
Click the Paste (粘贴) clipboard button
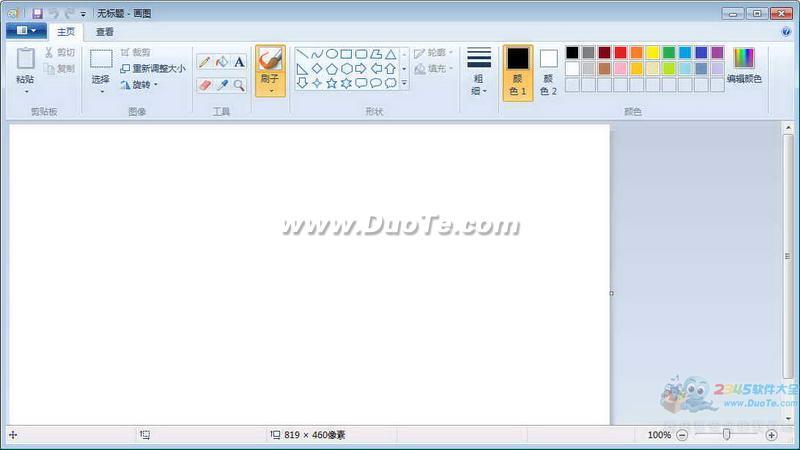(26, 68)
